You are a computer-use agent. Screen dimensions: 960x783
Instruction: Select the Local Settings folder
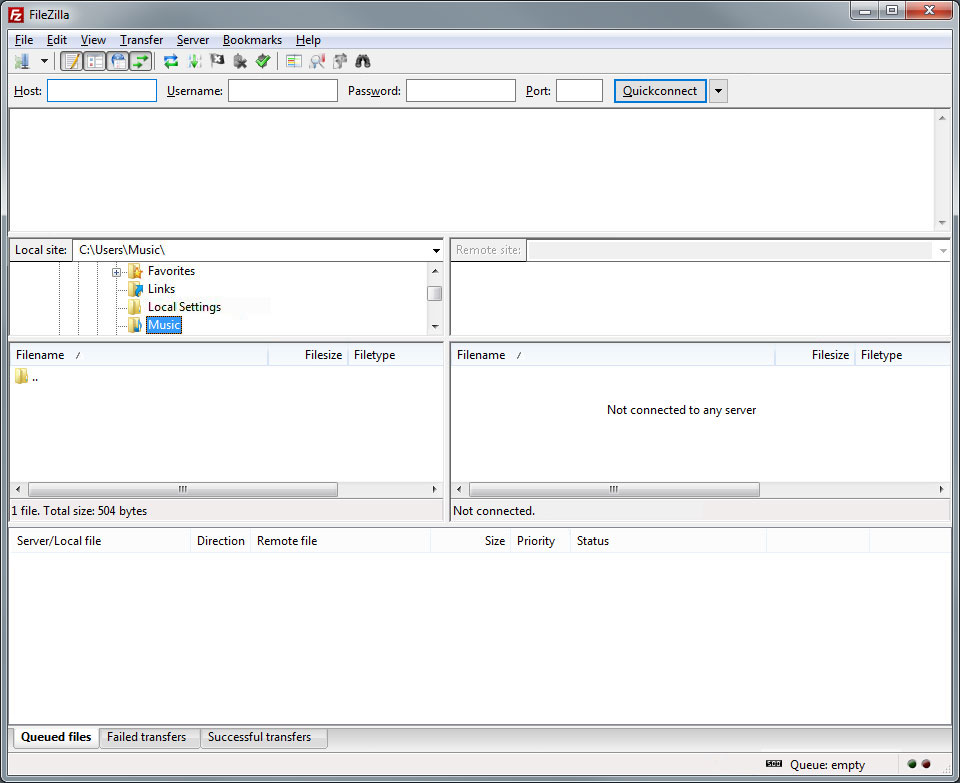tap(184, 307)
